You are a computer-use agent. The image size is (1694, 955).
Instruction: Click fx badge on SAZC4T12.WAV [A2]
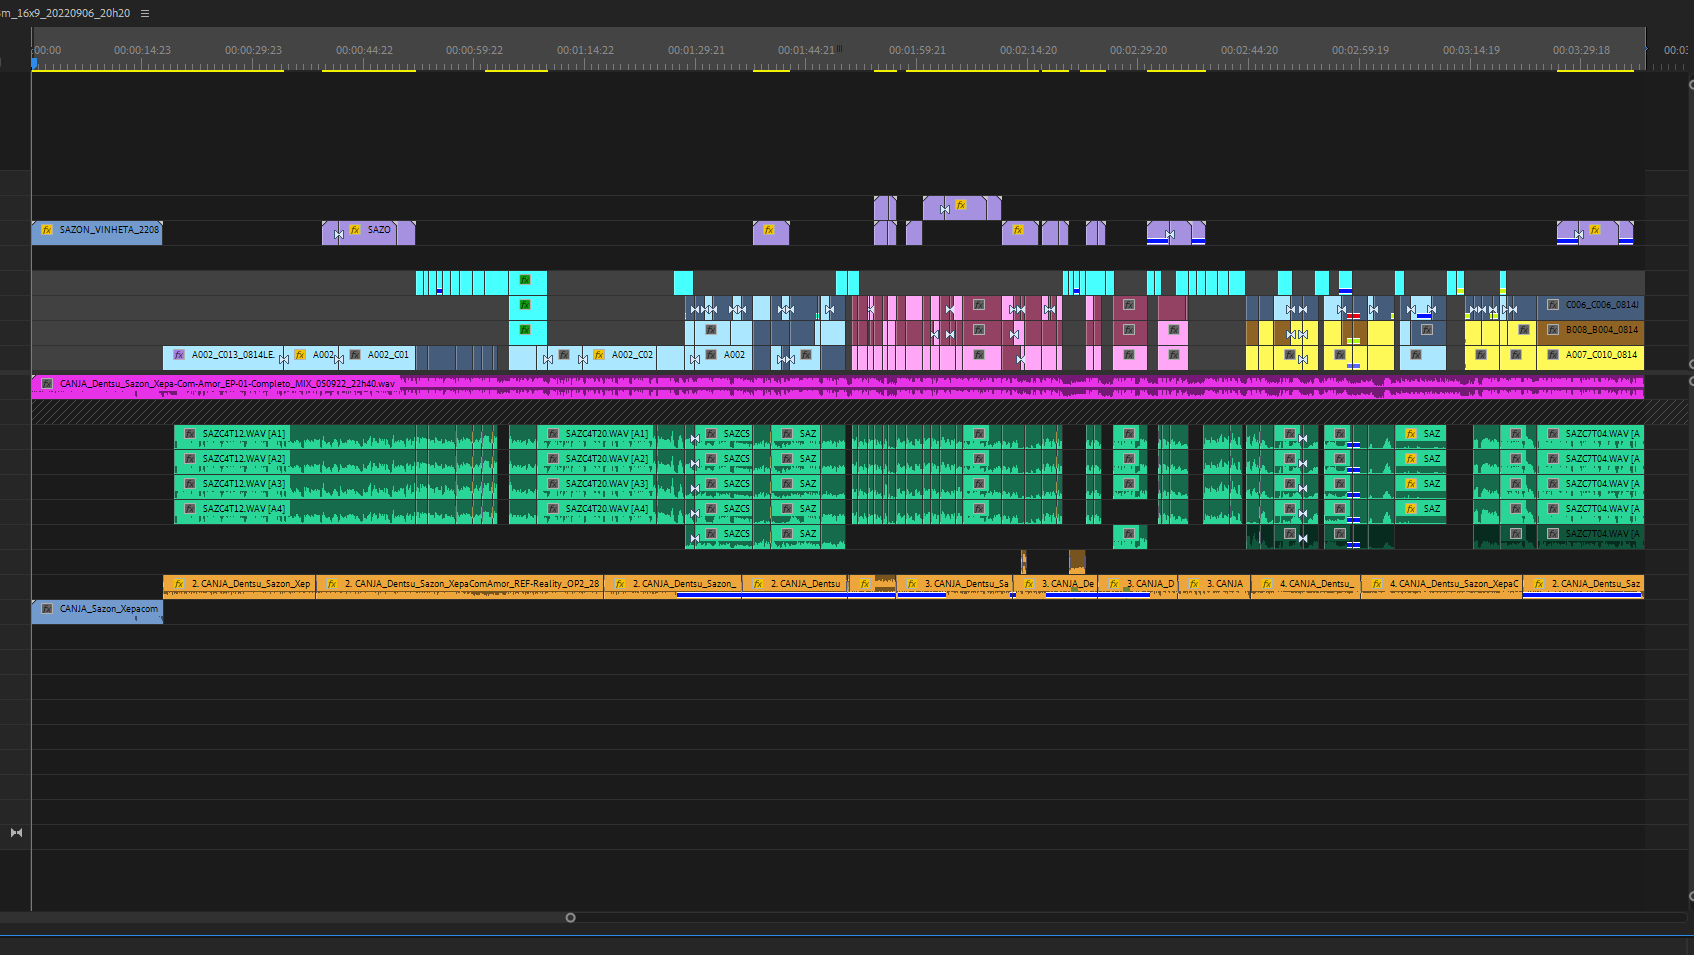pos(190,459)
